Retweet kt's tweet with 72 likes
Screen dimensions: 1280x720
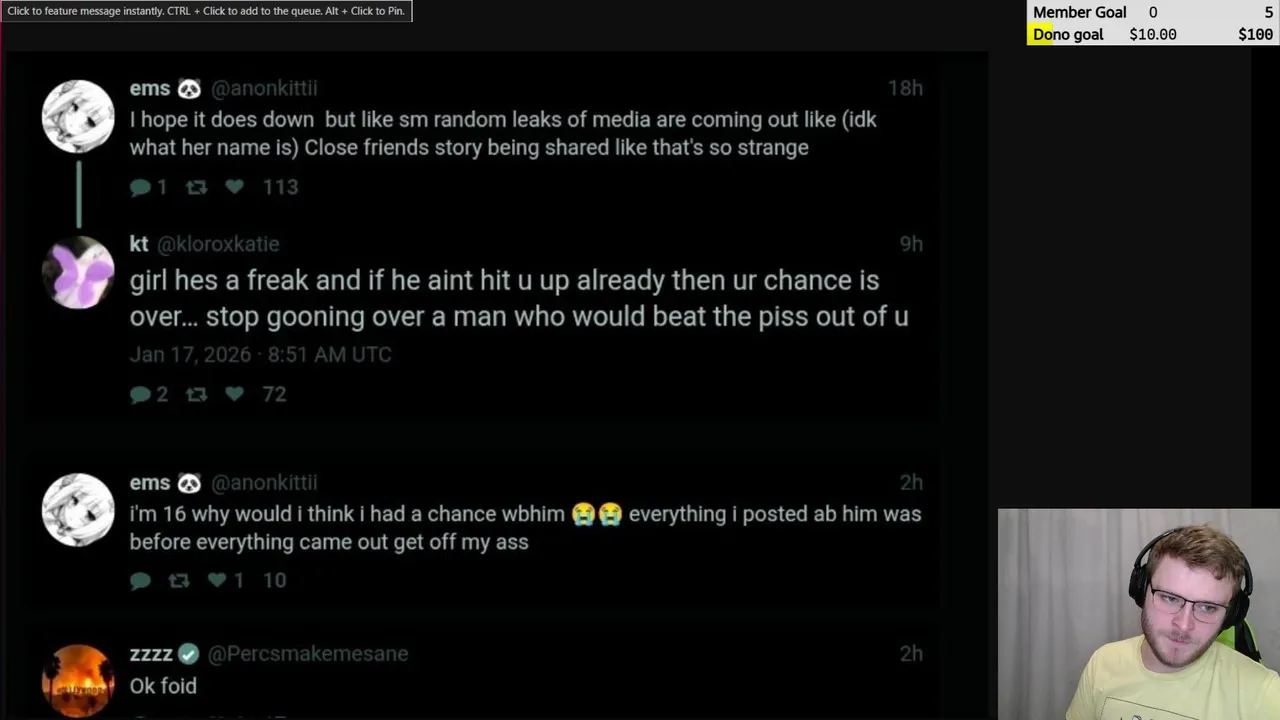pos(196,395)
